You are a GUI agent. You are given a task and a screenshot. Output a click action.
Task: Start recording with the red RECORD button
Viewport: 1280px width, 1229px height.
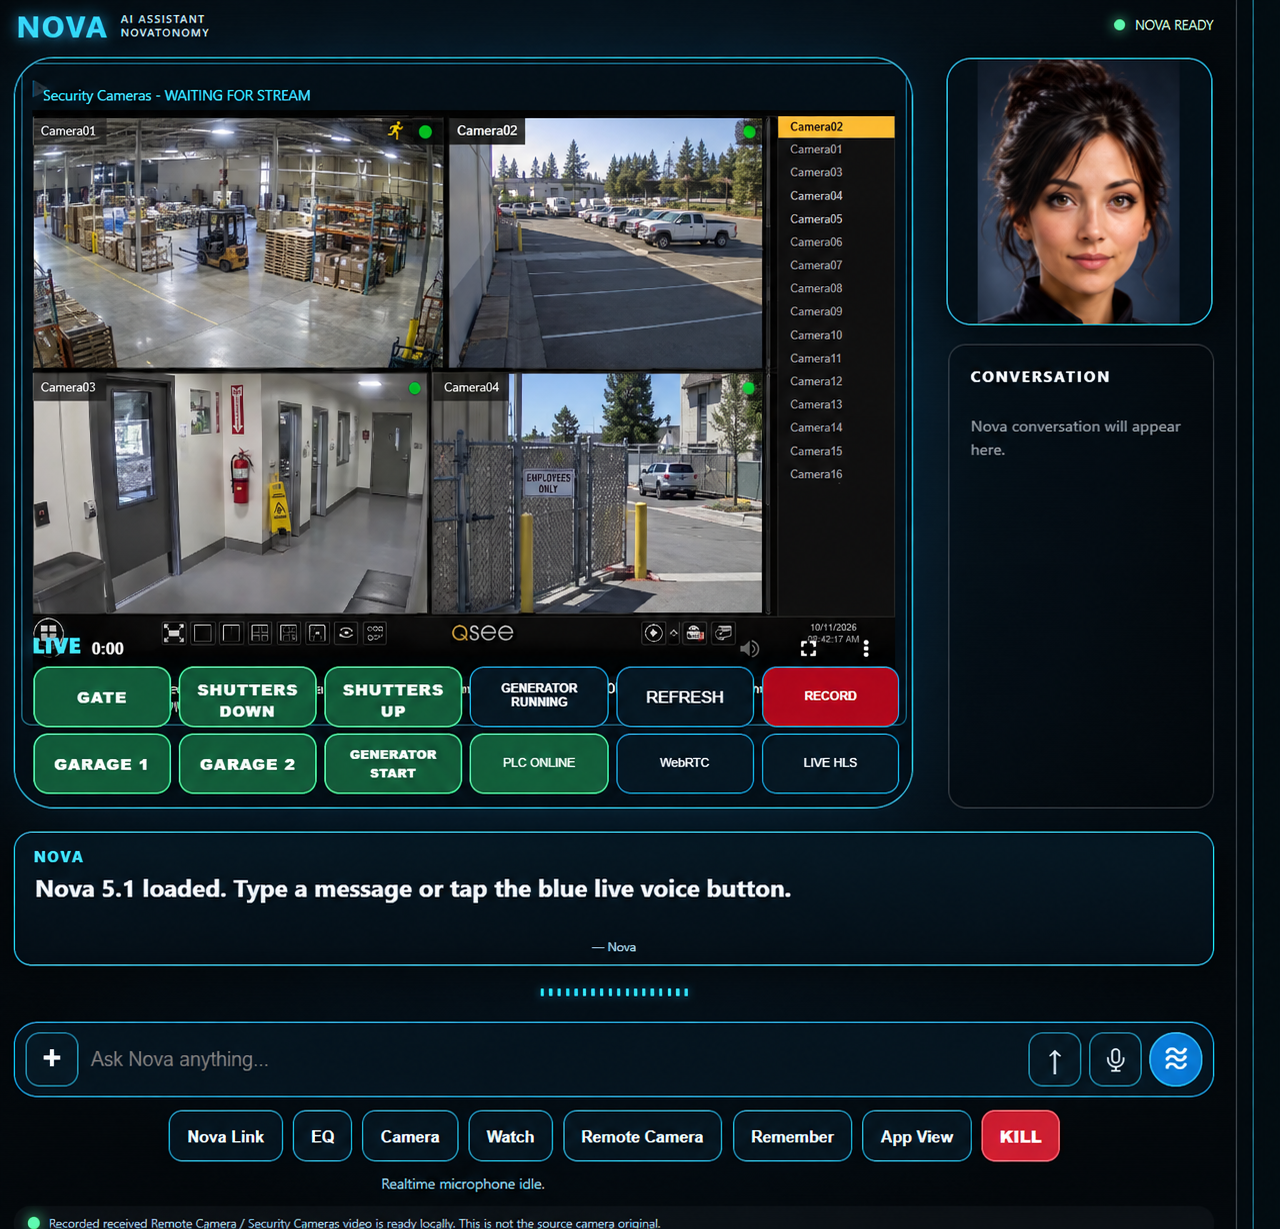click(830, 696)
